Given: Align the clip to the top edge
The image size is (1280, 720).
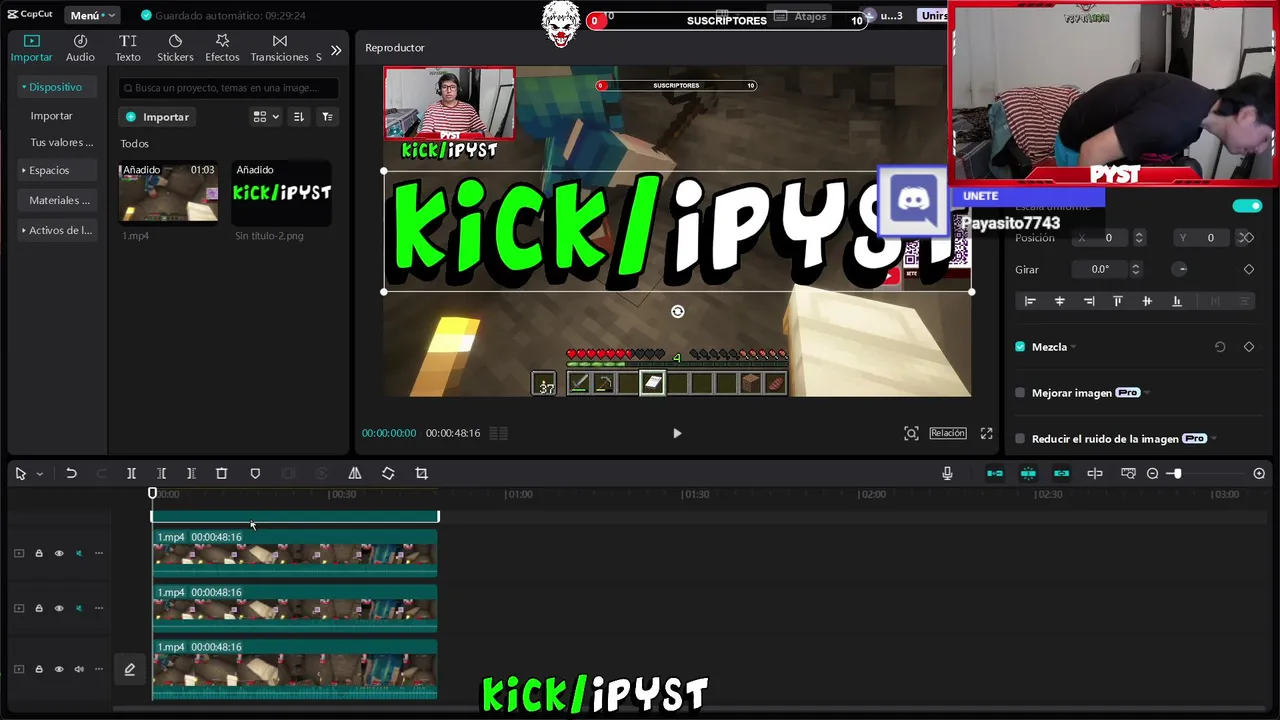Looking at the screenshot, I should coord(1118,301).
